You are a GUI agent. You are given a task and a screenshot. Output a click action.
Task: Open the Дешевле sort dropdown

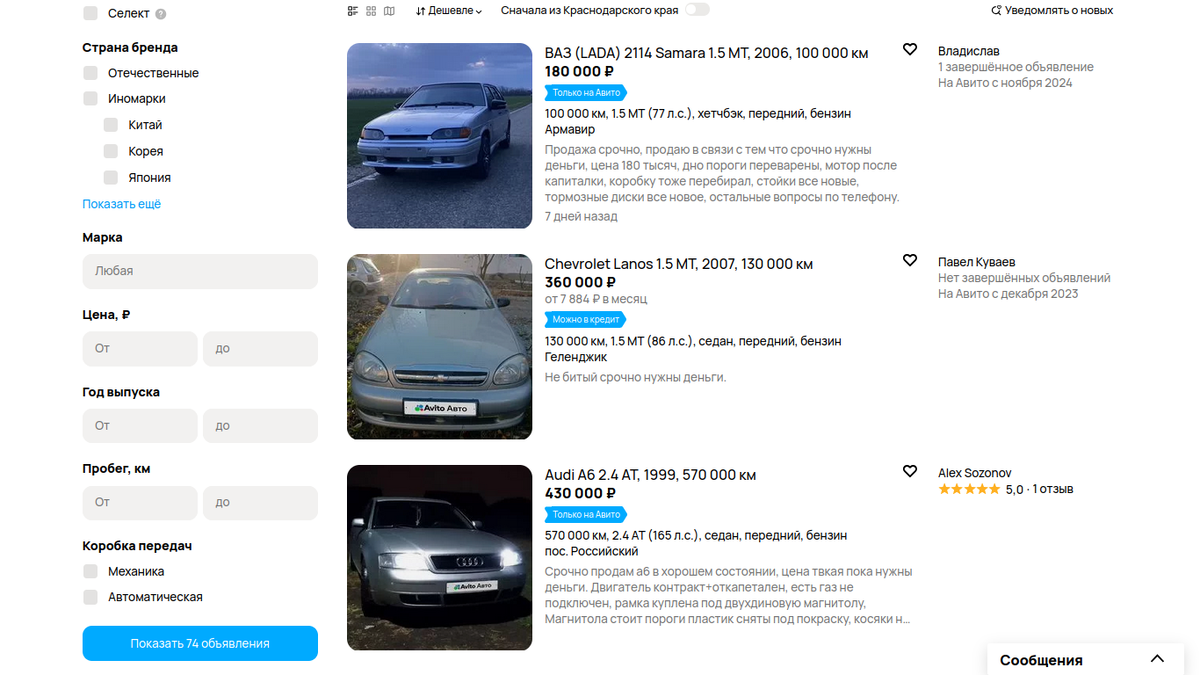449,11
